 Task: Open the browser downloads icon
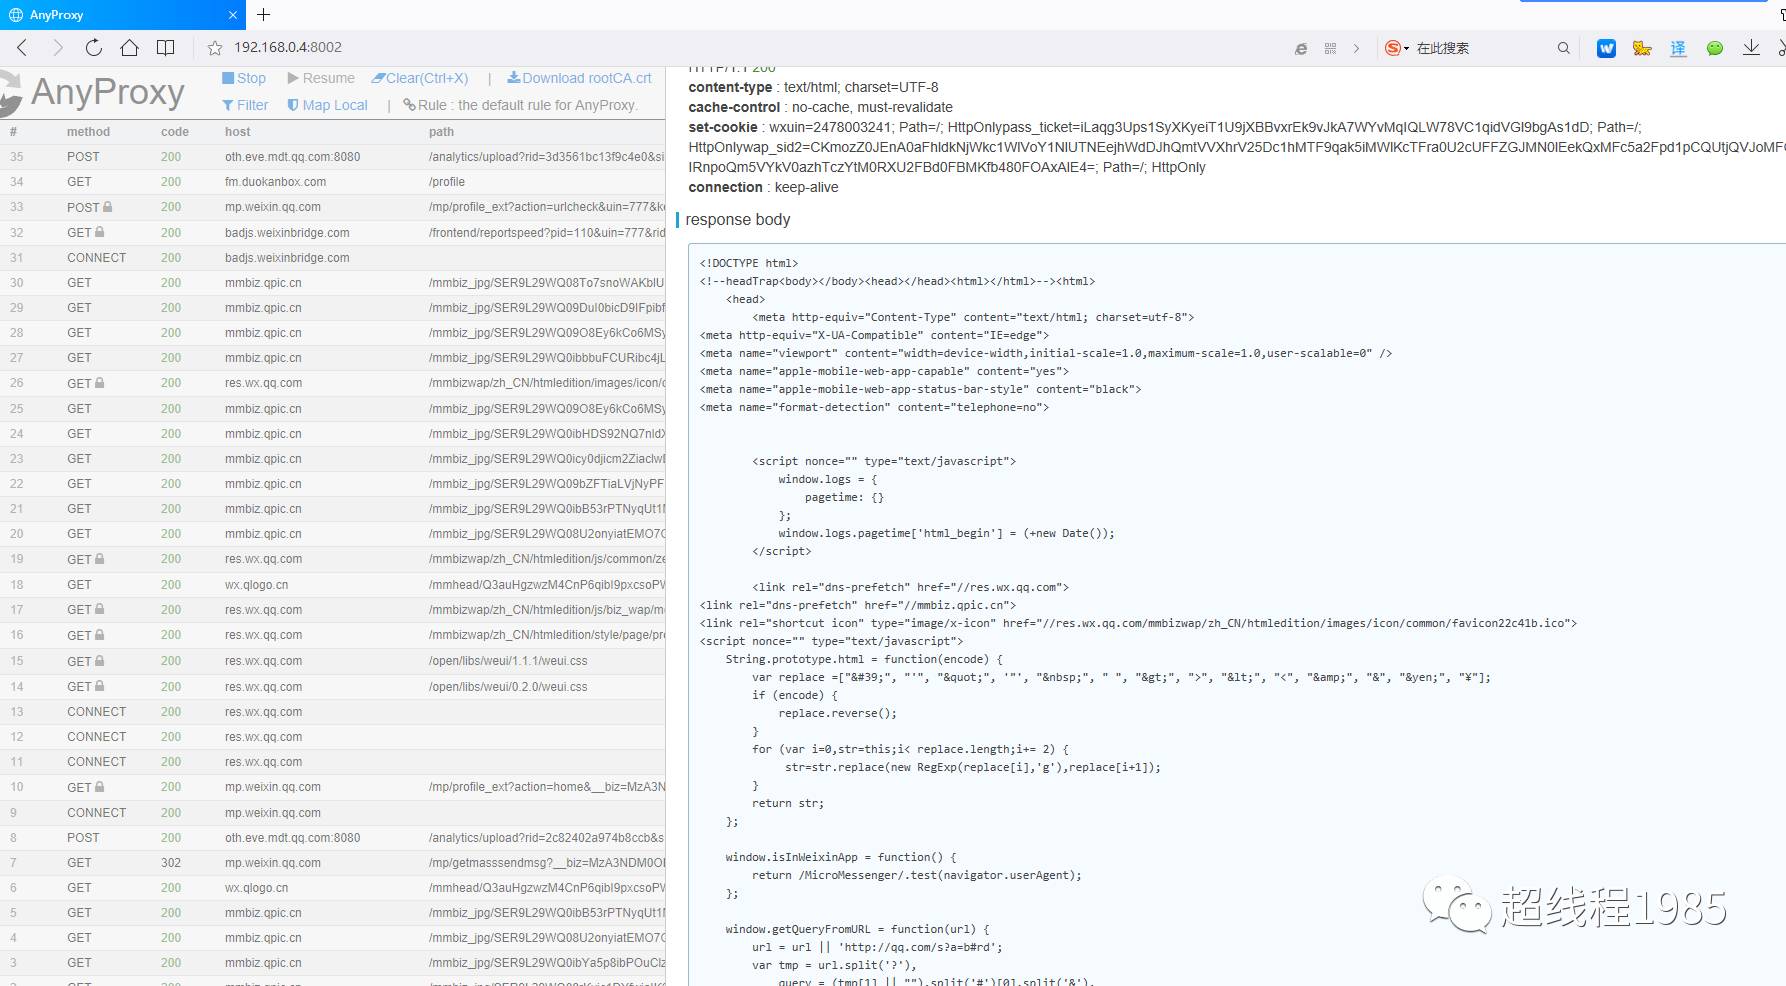click(1751, 48)
